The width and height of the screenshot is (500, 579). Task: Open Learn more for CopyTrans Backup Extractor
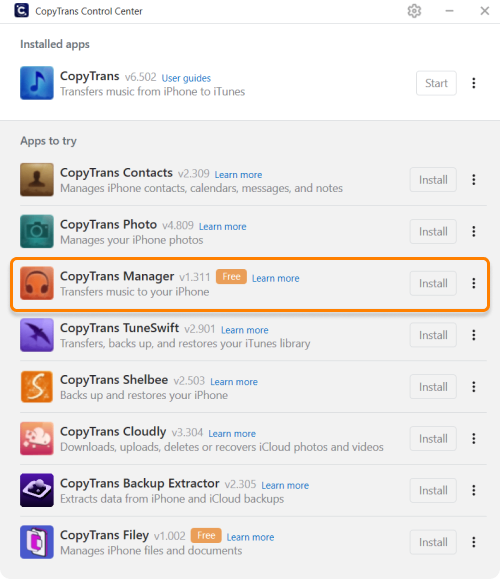pos(285,485)
